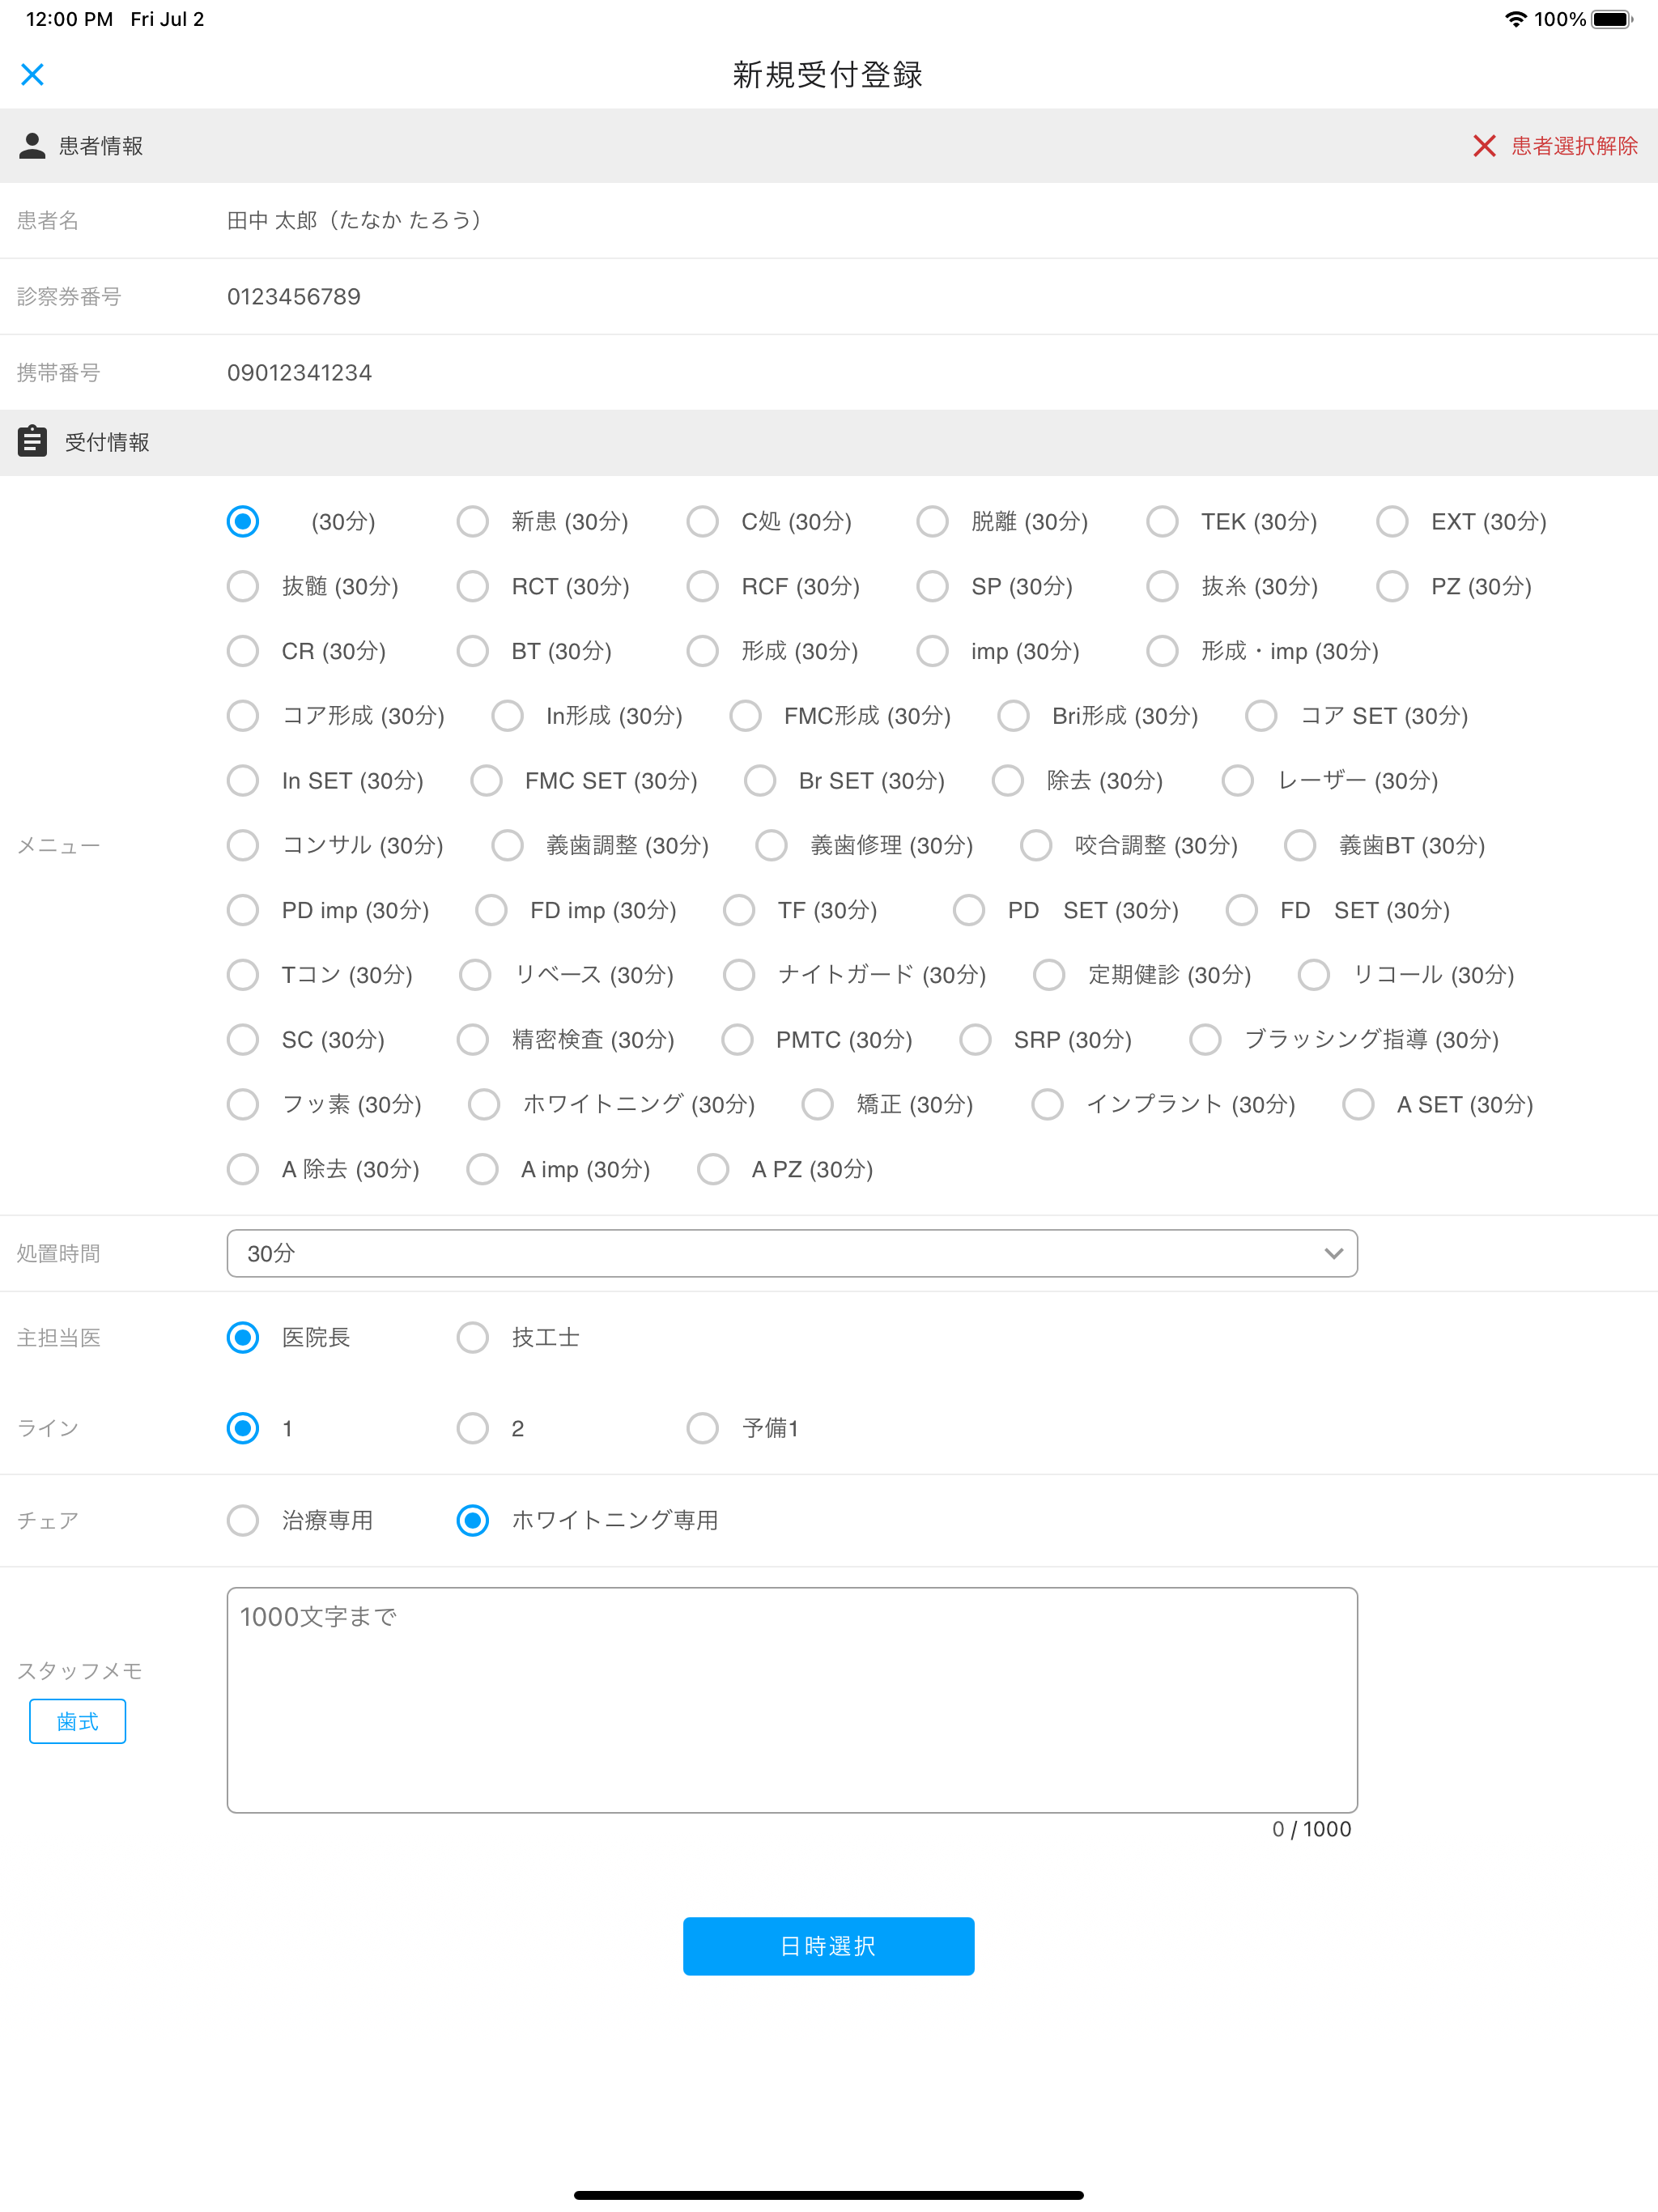1658x2212 pixels.
Task: Choose 抜糸 (30分) radio button
Action: click(1162, 586)
